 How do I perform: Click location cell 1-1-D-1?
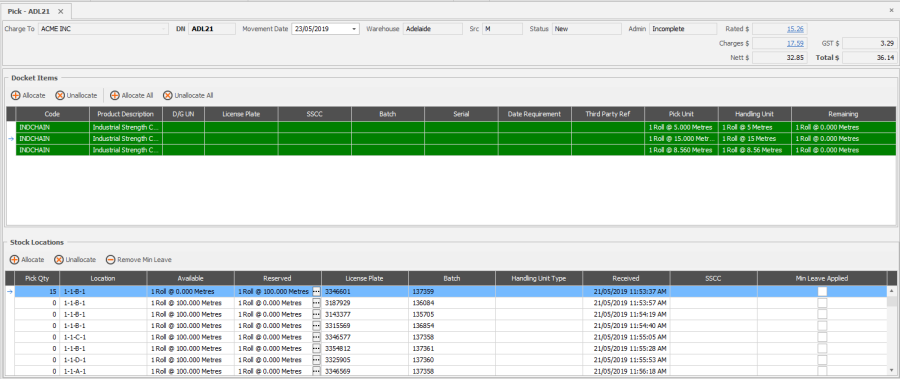point(103,359)
